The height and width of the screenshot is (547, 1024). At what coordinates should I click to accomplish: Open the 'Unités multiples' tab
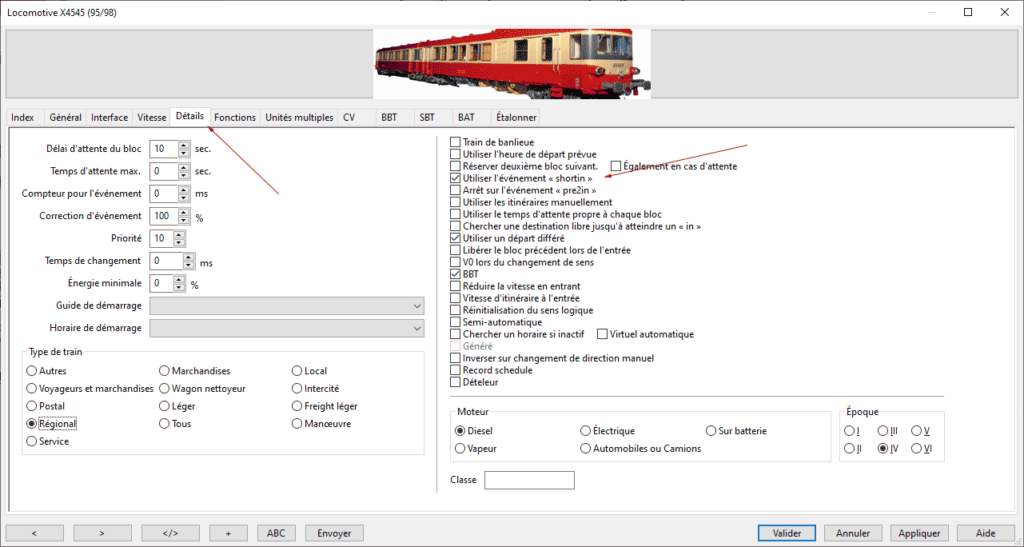tap(299, 118)
